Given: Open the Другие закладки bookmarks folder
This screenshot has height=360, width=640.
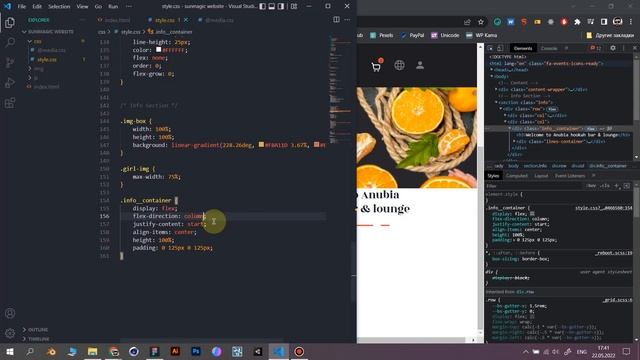Looking at the screenshot, I should coord(610,36).
